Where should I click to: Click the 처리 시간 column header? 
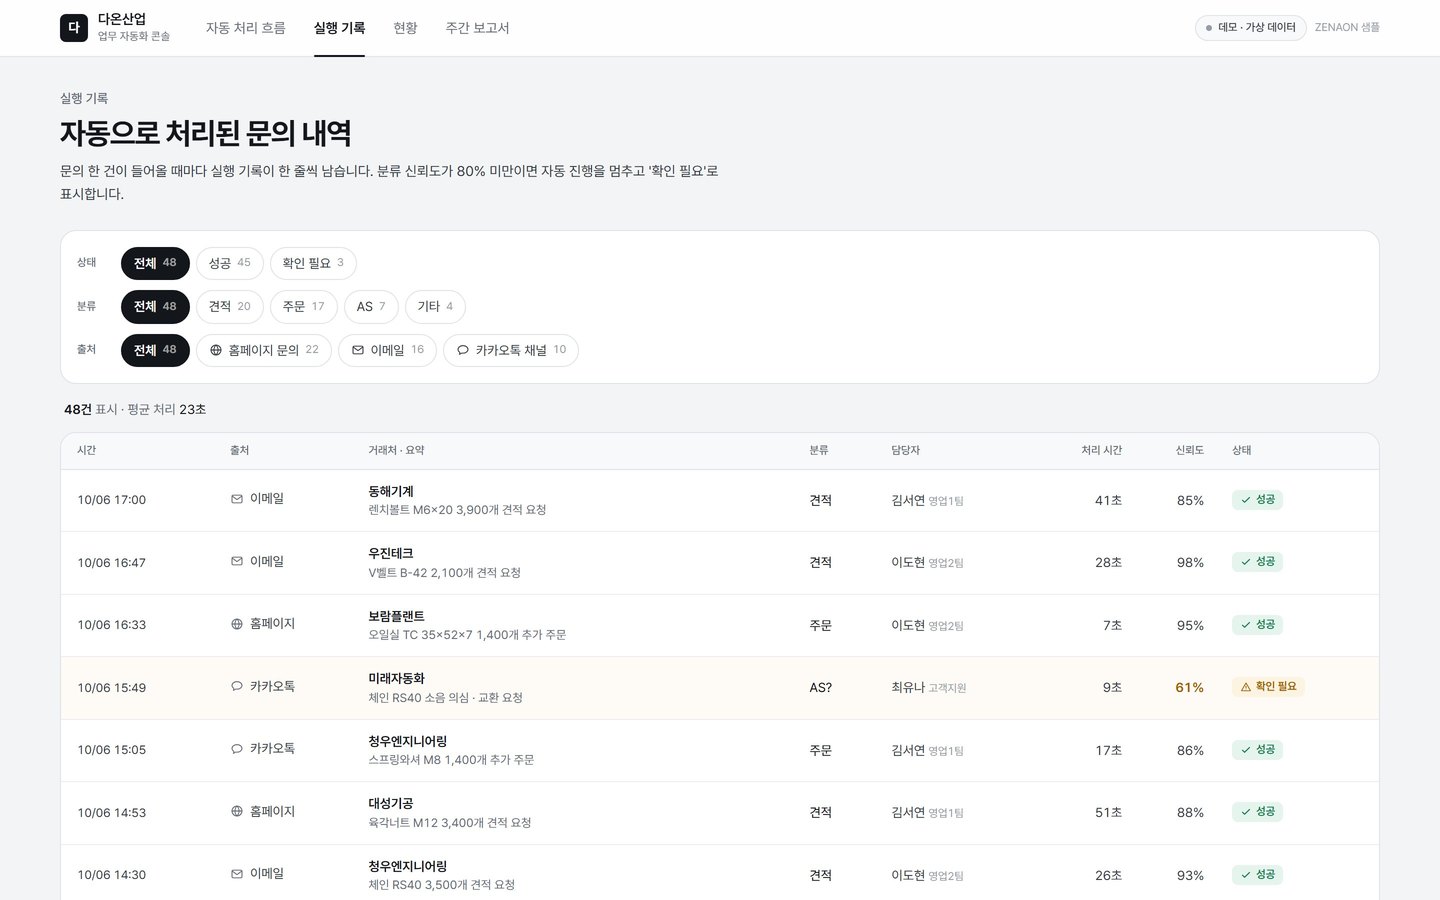point(1101,451)
